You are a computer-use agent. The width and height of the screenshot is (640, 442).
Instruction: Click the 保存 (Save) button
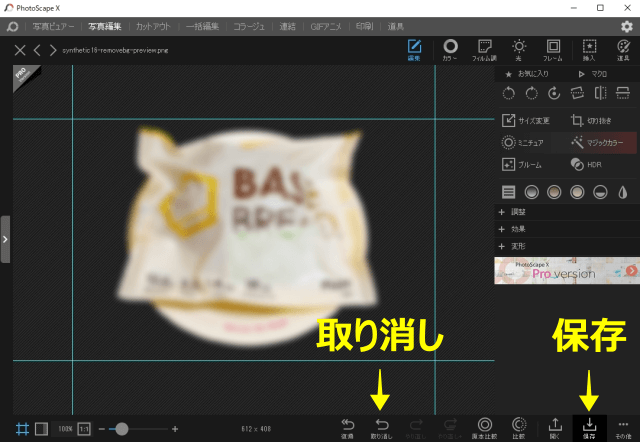coord(589,429)
